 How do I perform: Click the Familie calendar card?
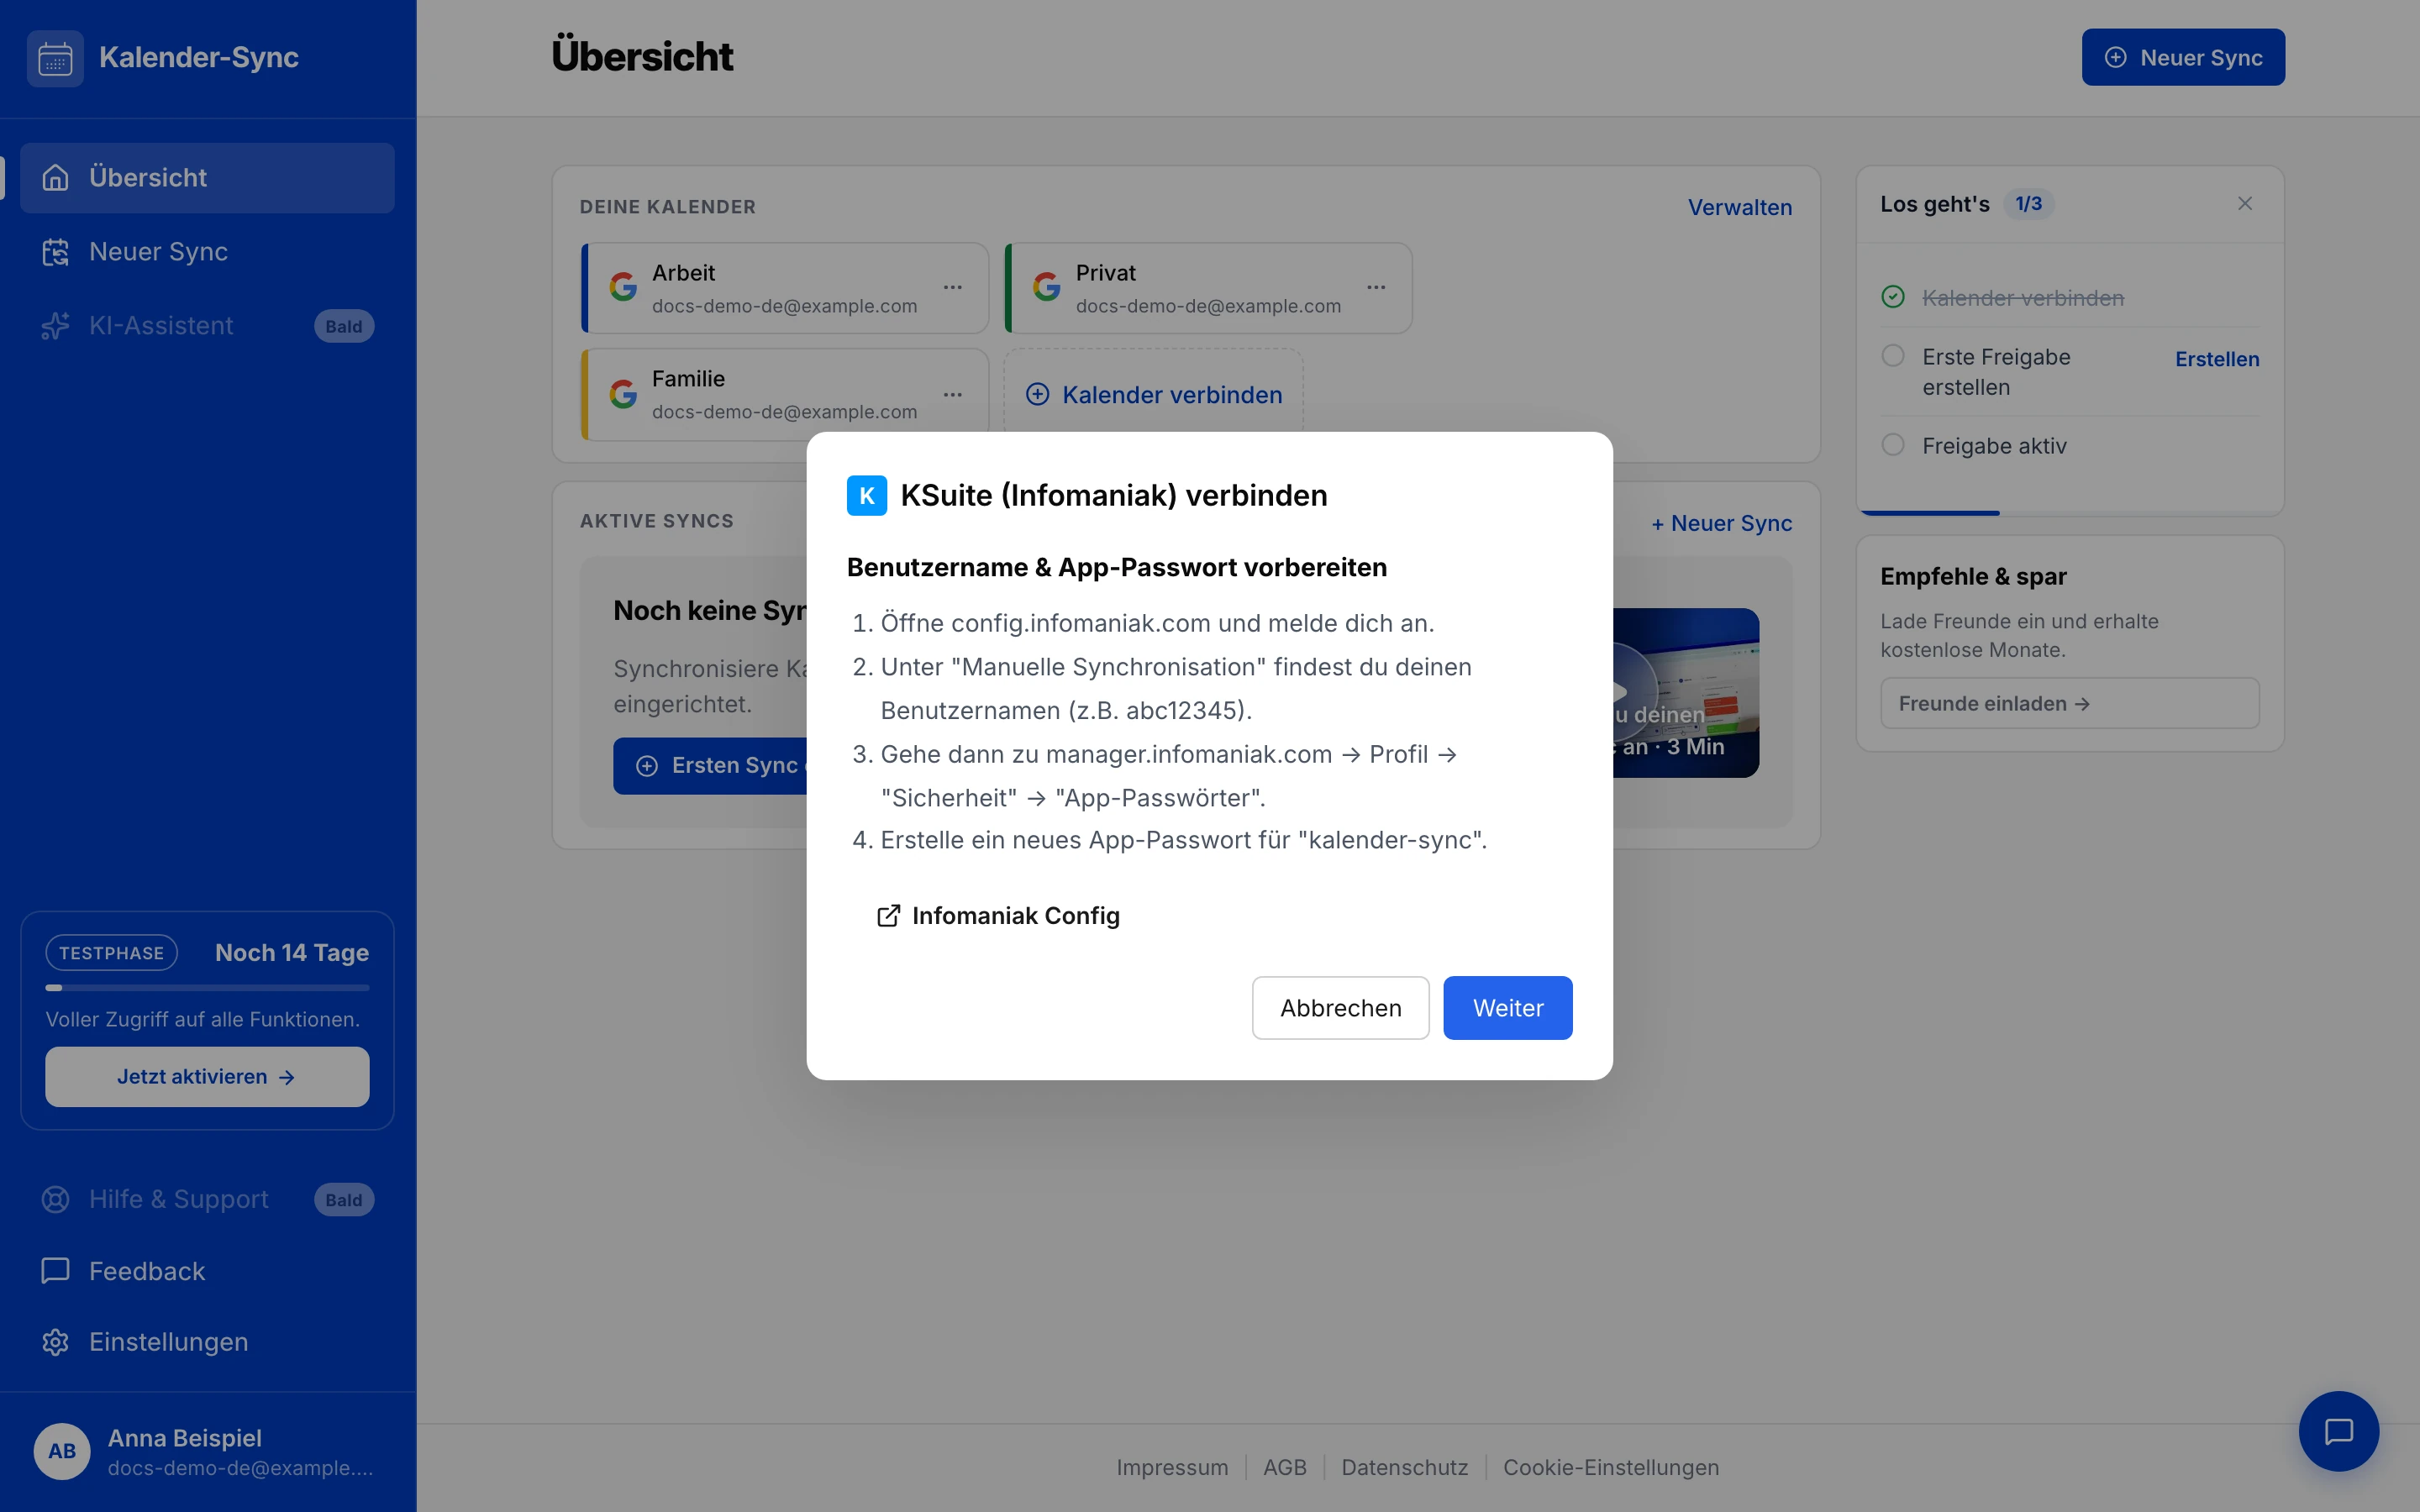[785, 394]
